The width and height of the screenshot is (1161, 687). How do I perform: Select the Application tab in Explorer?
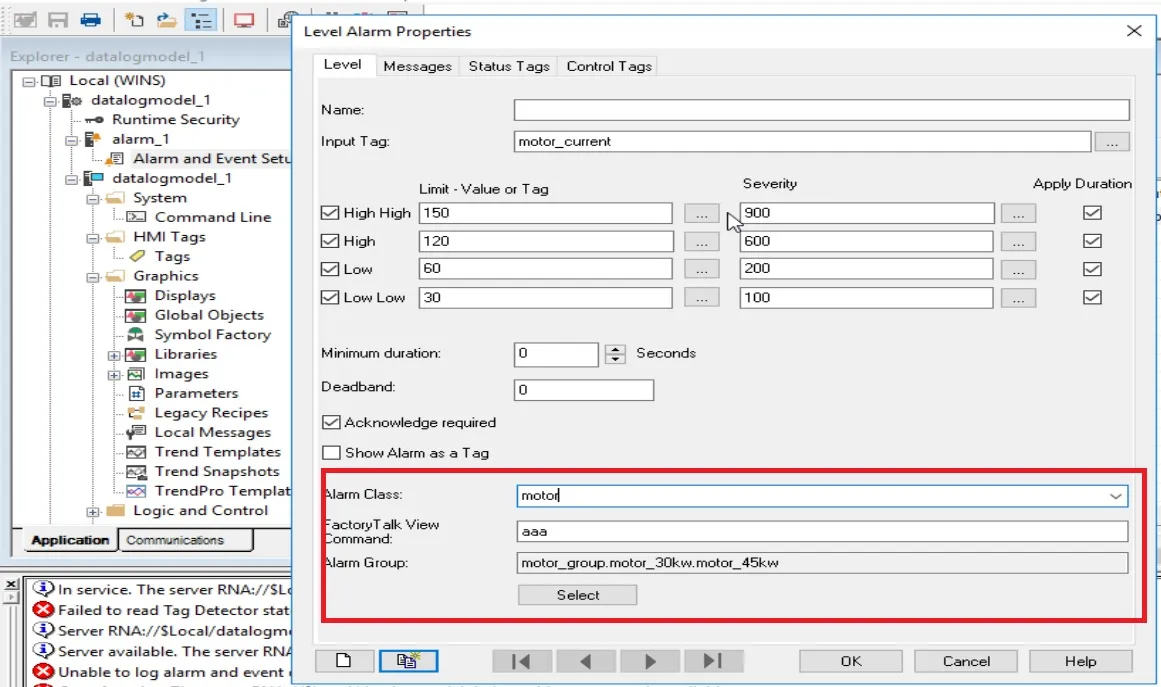[x=70, y=540]
